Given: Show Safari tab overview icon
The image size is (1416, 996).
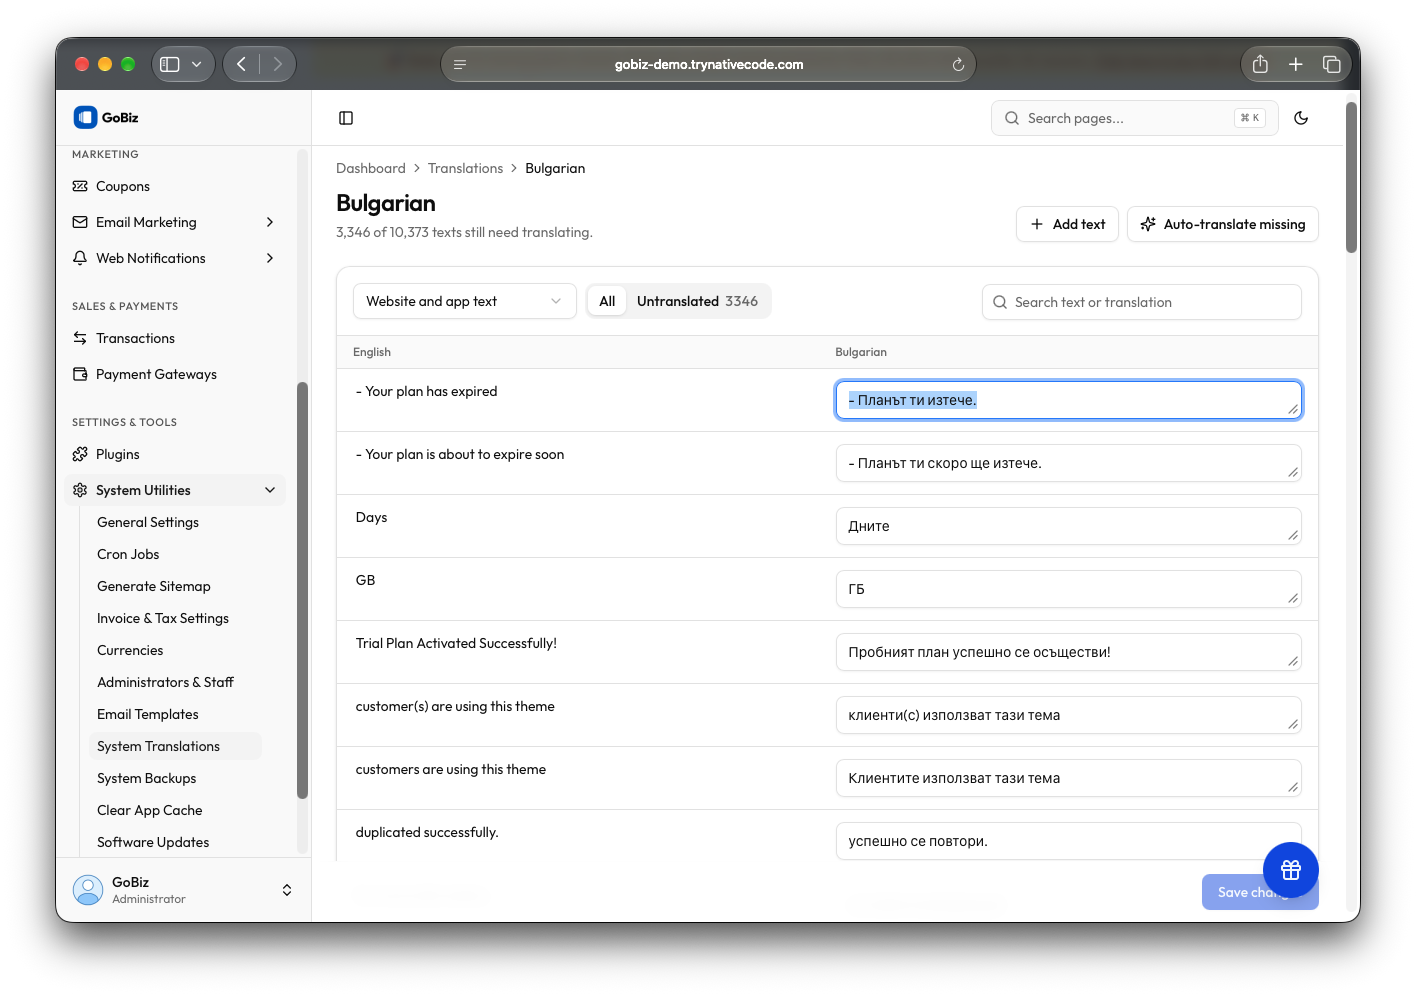Looking at the screenshot, I should [1332, 64].
